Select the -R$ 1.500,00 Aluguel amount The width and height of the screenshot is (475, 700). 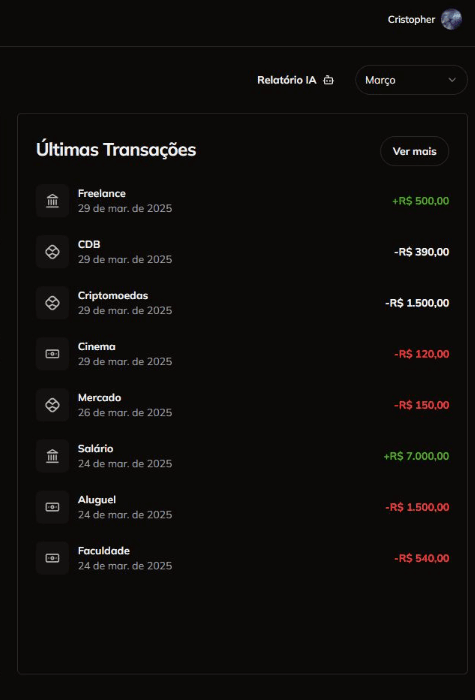click(x=417, y=507)
